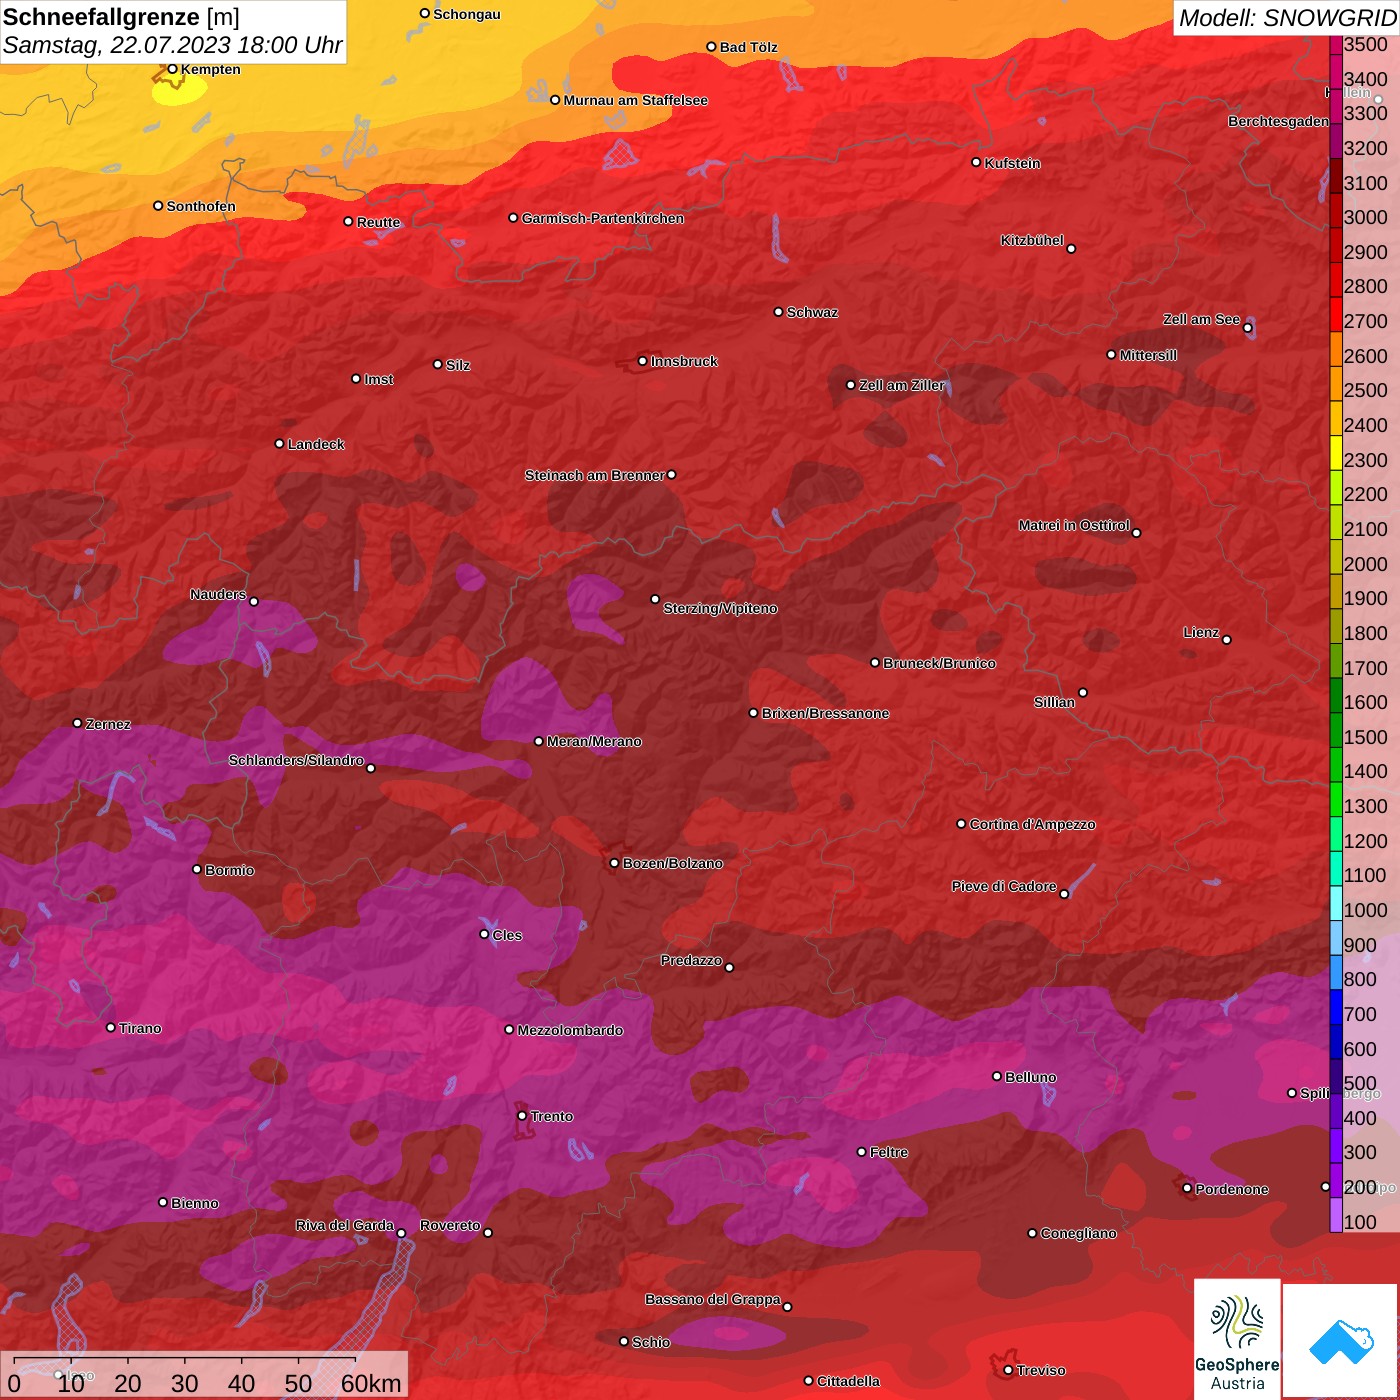The image size is (1400, 1400).
Task: Click the blue mountain cloud logo
Action: click(x=1341, y=1342)
